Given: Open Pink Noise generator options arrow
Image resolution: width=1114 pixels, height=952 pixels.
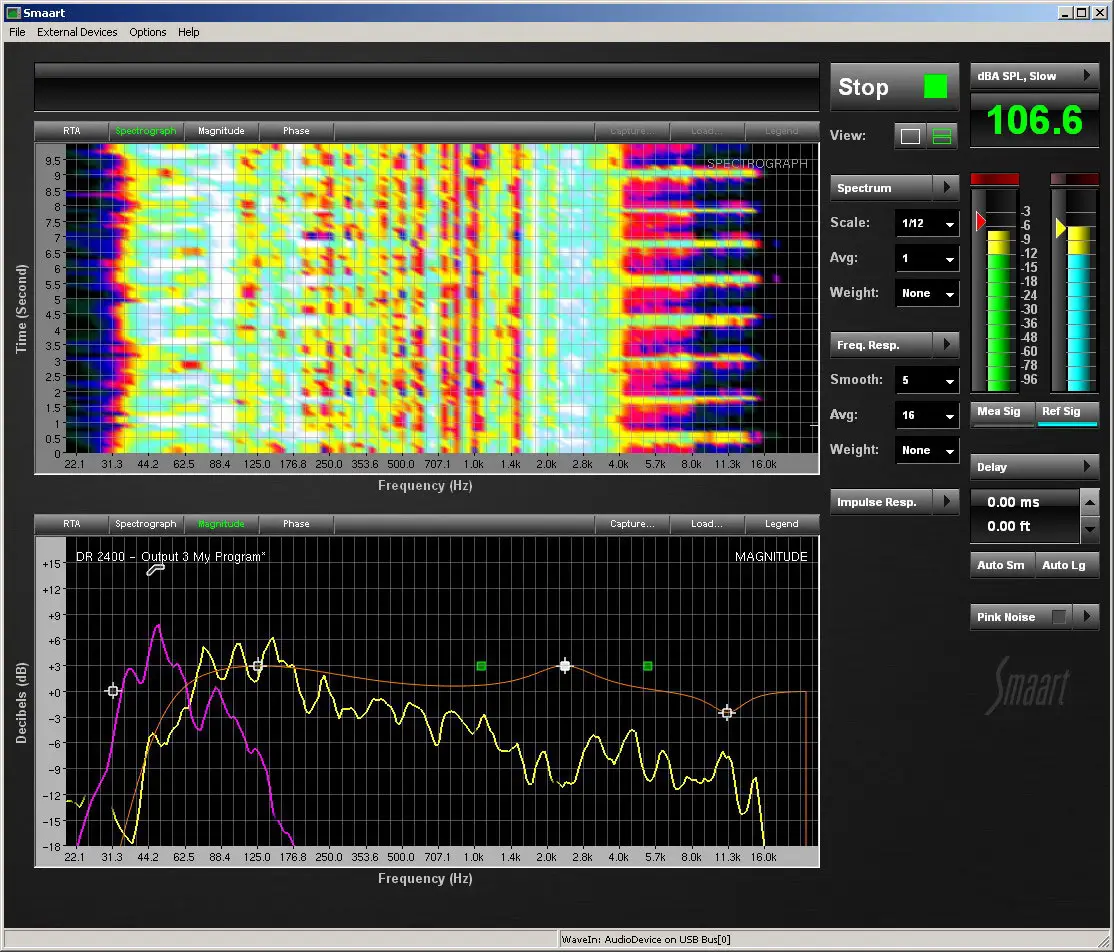Looking at the screenshot, I should pyautogui.click(x=1086, y=617).
